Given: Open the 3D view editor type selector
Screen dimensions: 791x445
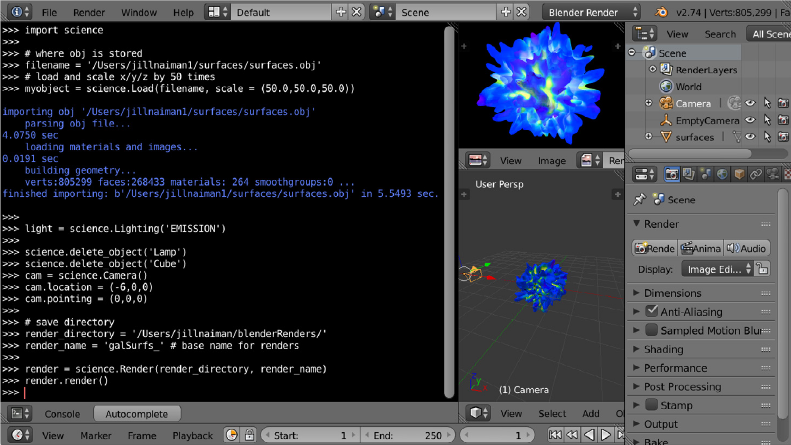Looking at the screenshot, I should (477, 413).
